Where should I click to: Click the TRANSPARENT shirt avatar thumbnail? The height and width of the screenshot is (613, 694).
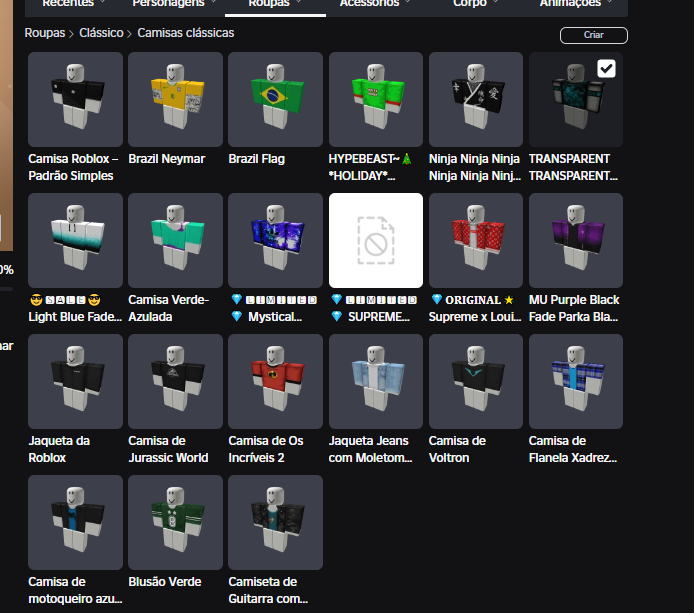(576, 100)
